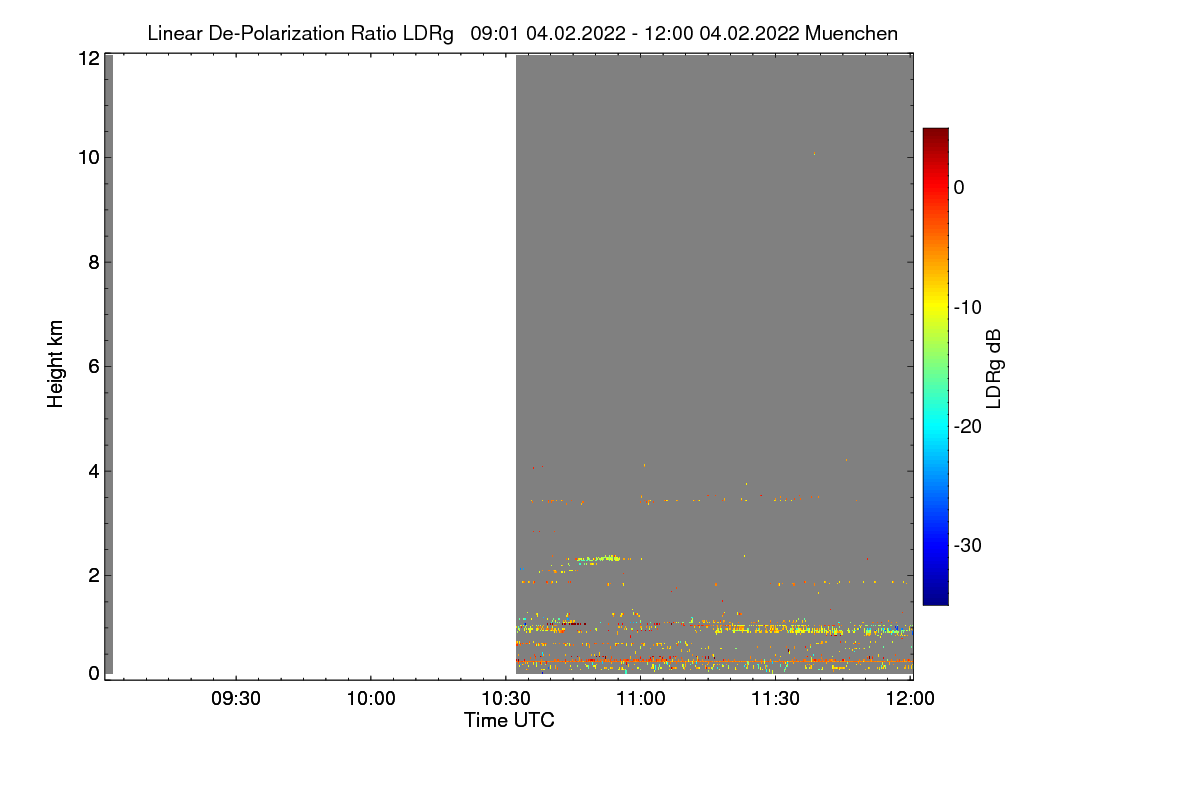The width and height of the screenshot is (1200, 800).
Task: Click the height tick label 8
Action: [93, 262]
